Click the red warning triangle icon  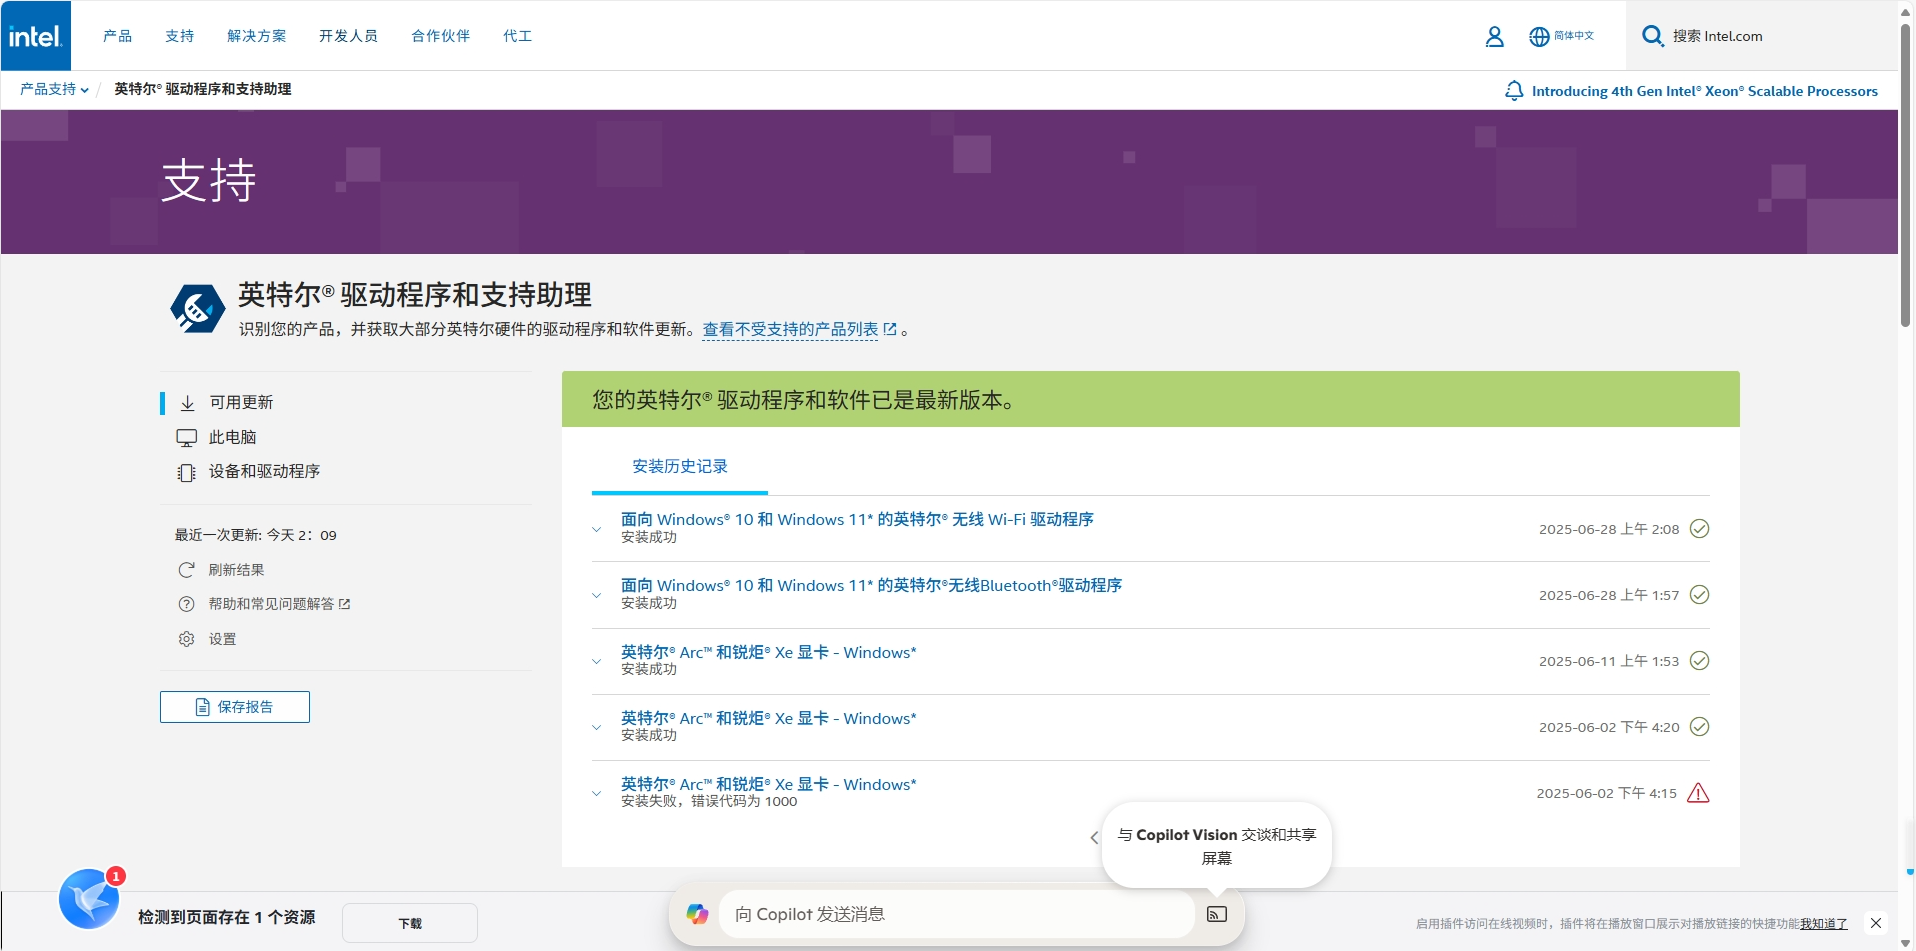tap(1698, 793)
